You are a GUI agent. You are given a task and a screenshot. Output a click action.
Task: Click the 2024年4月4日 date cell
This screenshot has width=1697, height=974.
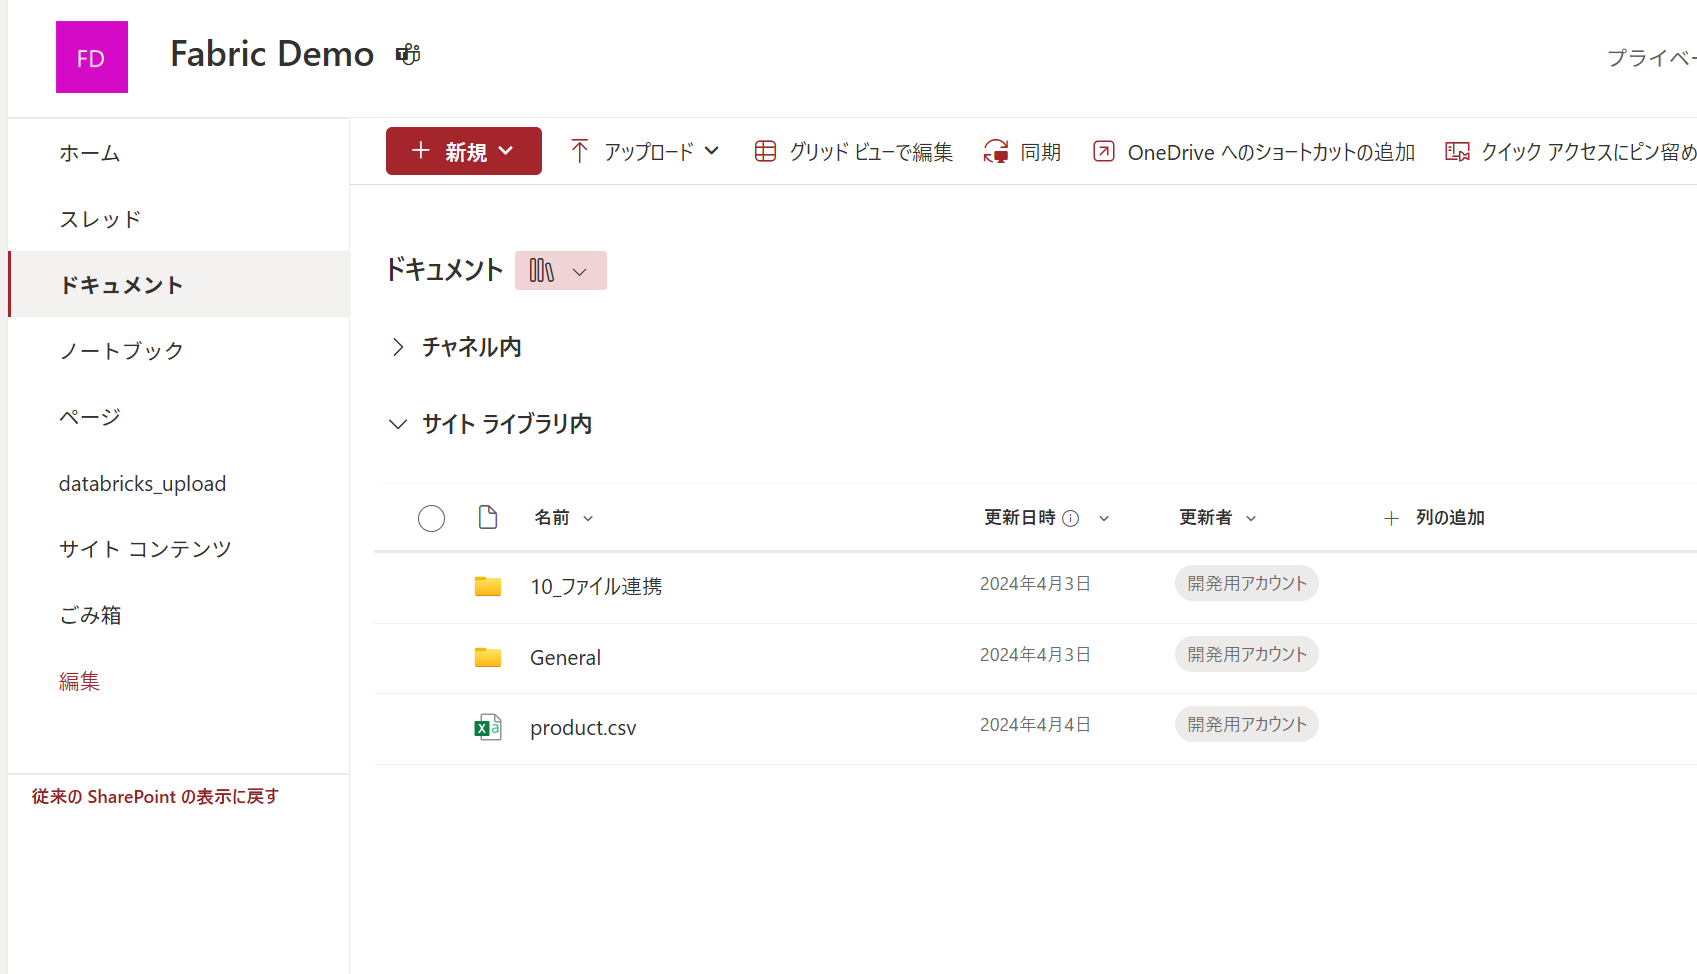pyautogui.click(x=1035, y=724)
